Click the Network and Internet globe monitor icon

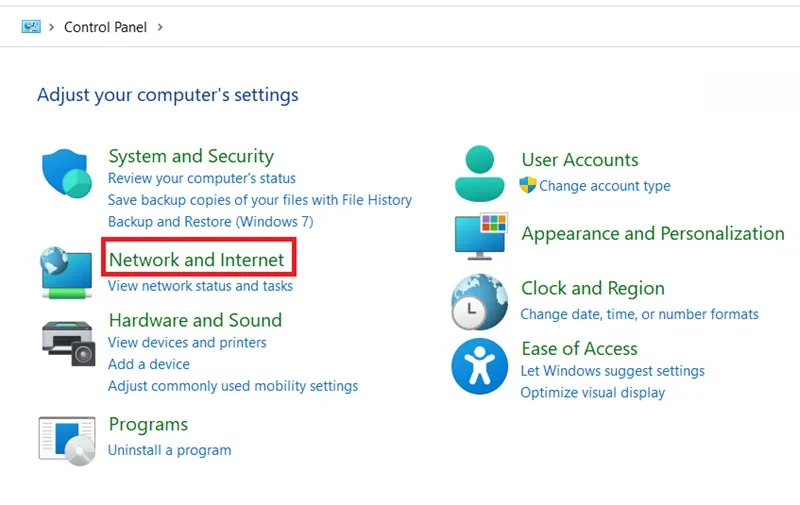pyautogui.click(x=66, y=272)
